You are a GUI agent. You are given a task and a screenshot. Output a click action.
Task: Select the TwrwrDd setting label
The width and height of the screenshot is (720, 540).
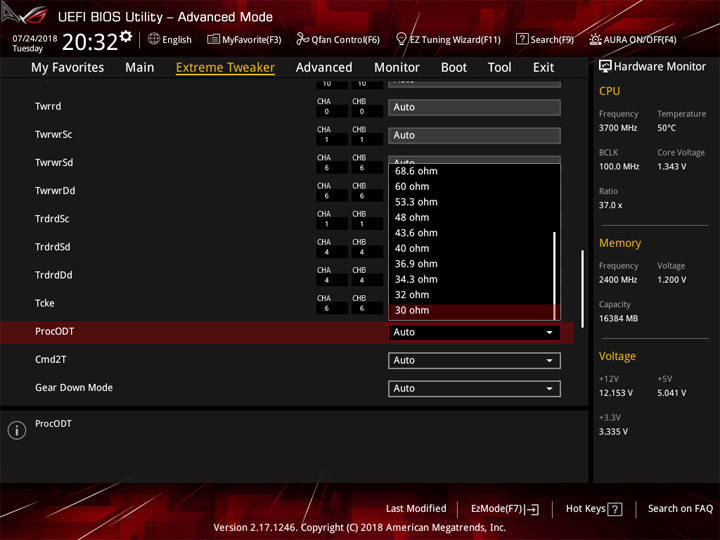[x=55, y=191]
